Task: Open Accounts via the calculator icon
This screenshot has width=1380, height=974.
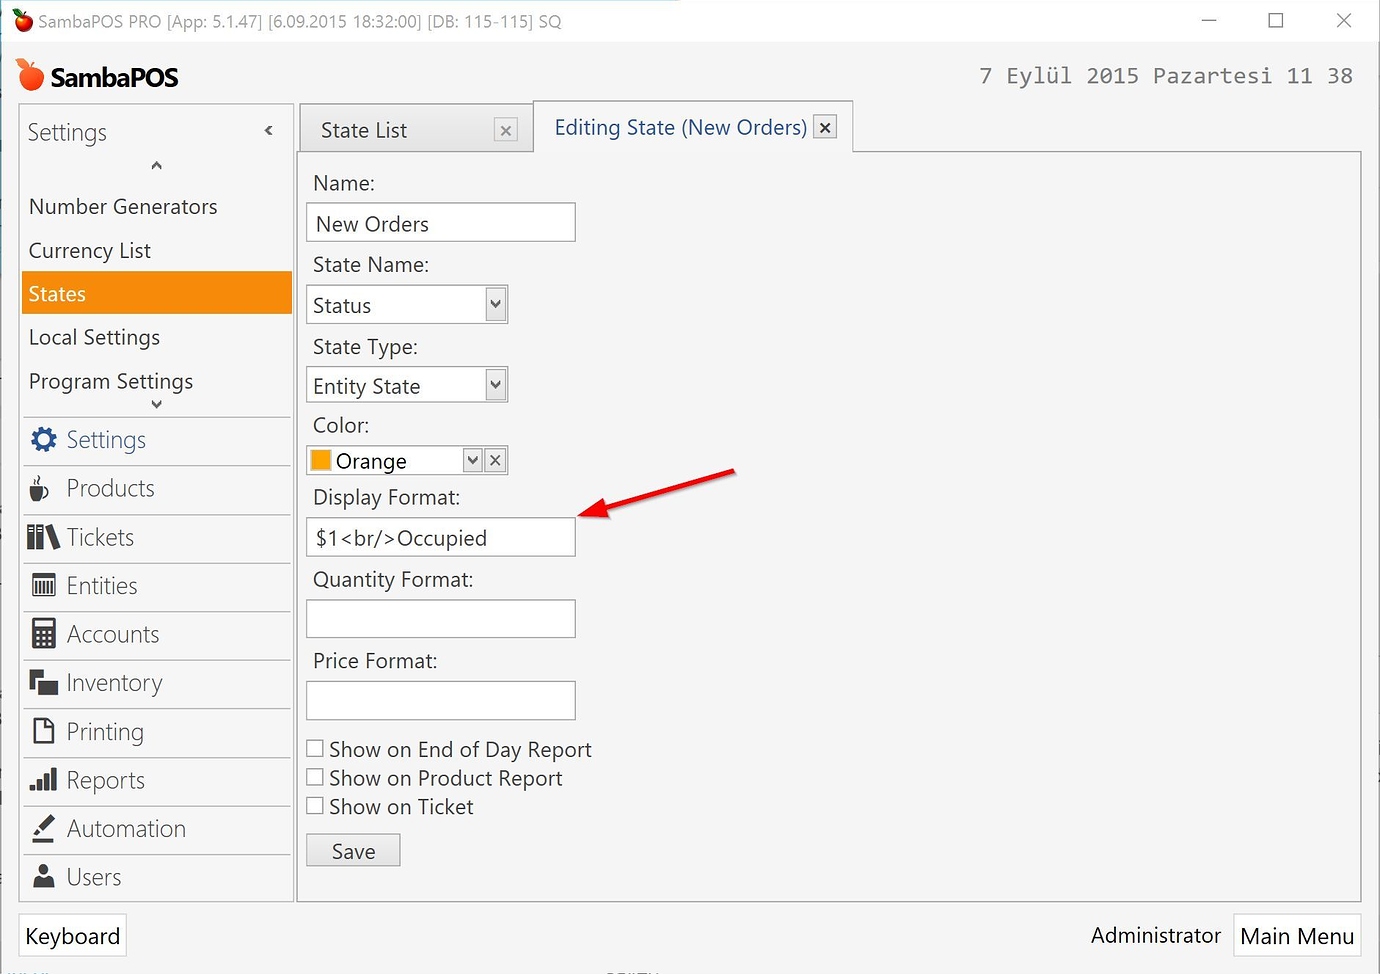Action: tap(44, 634)
